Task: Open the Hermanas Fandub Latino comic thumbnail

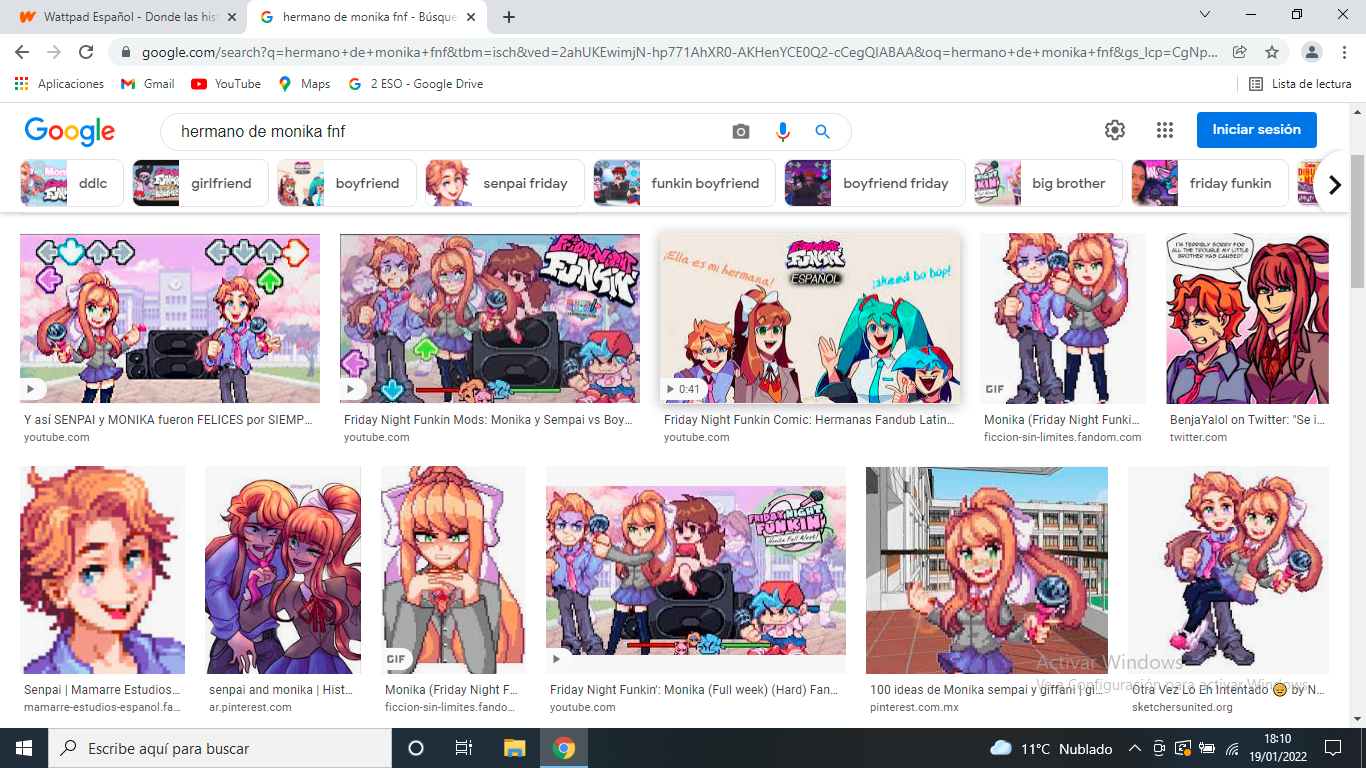Action: pos(810,318)
